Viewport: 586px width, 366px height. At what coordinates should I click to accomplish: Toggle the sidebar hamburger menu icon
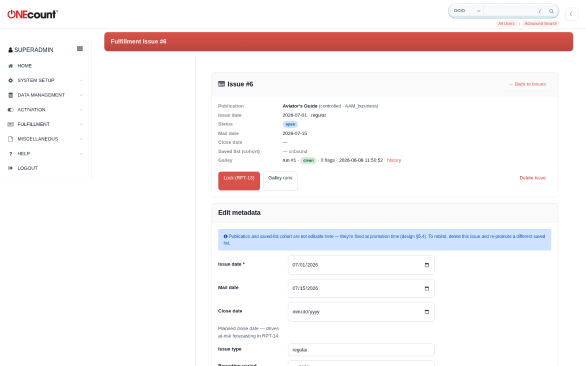[x=80, y=49]
